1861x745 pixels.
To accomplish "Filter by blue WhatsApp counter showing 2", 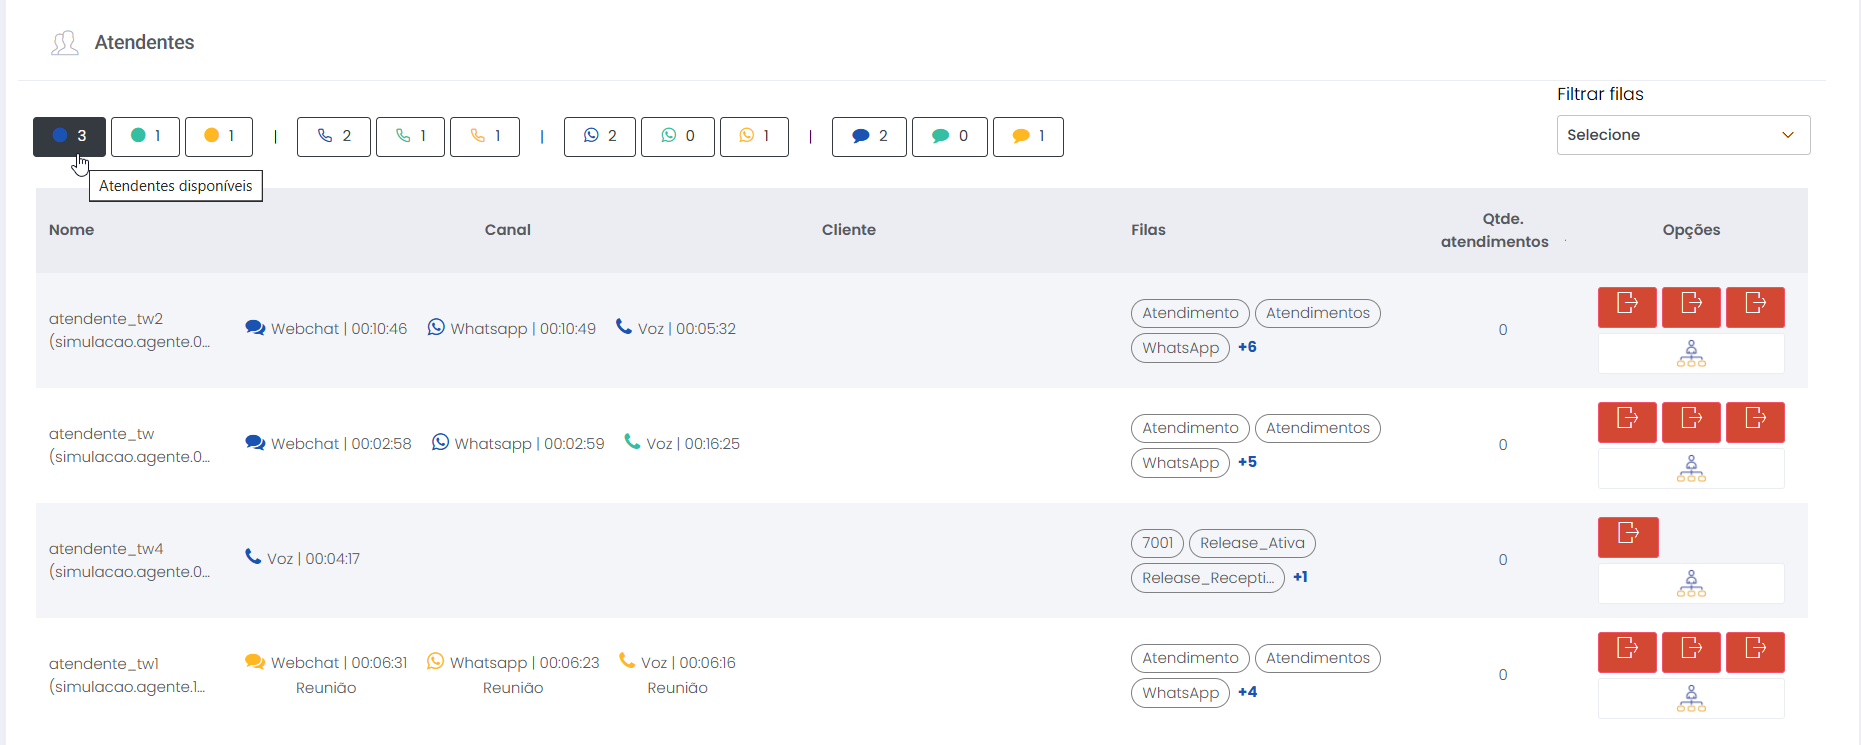I will point(600,136).
